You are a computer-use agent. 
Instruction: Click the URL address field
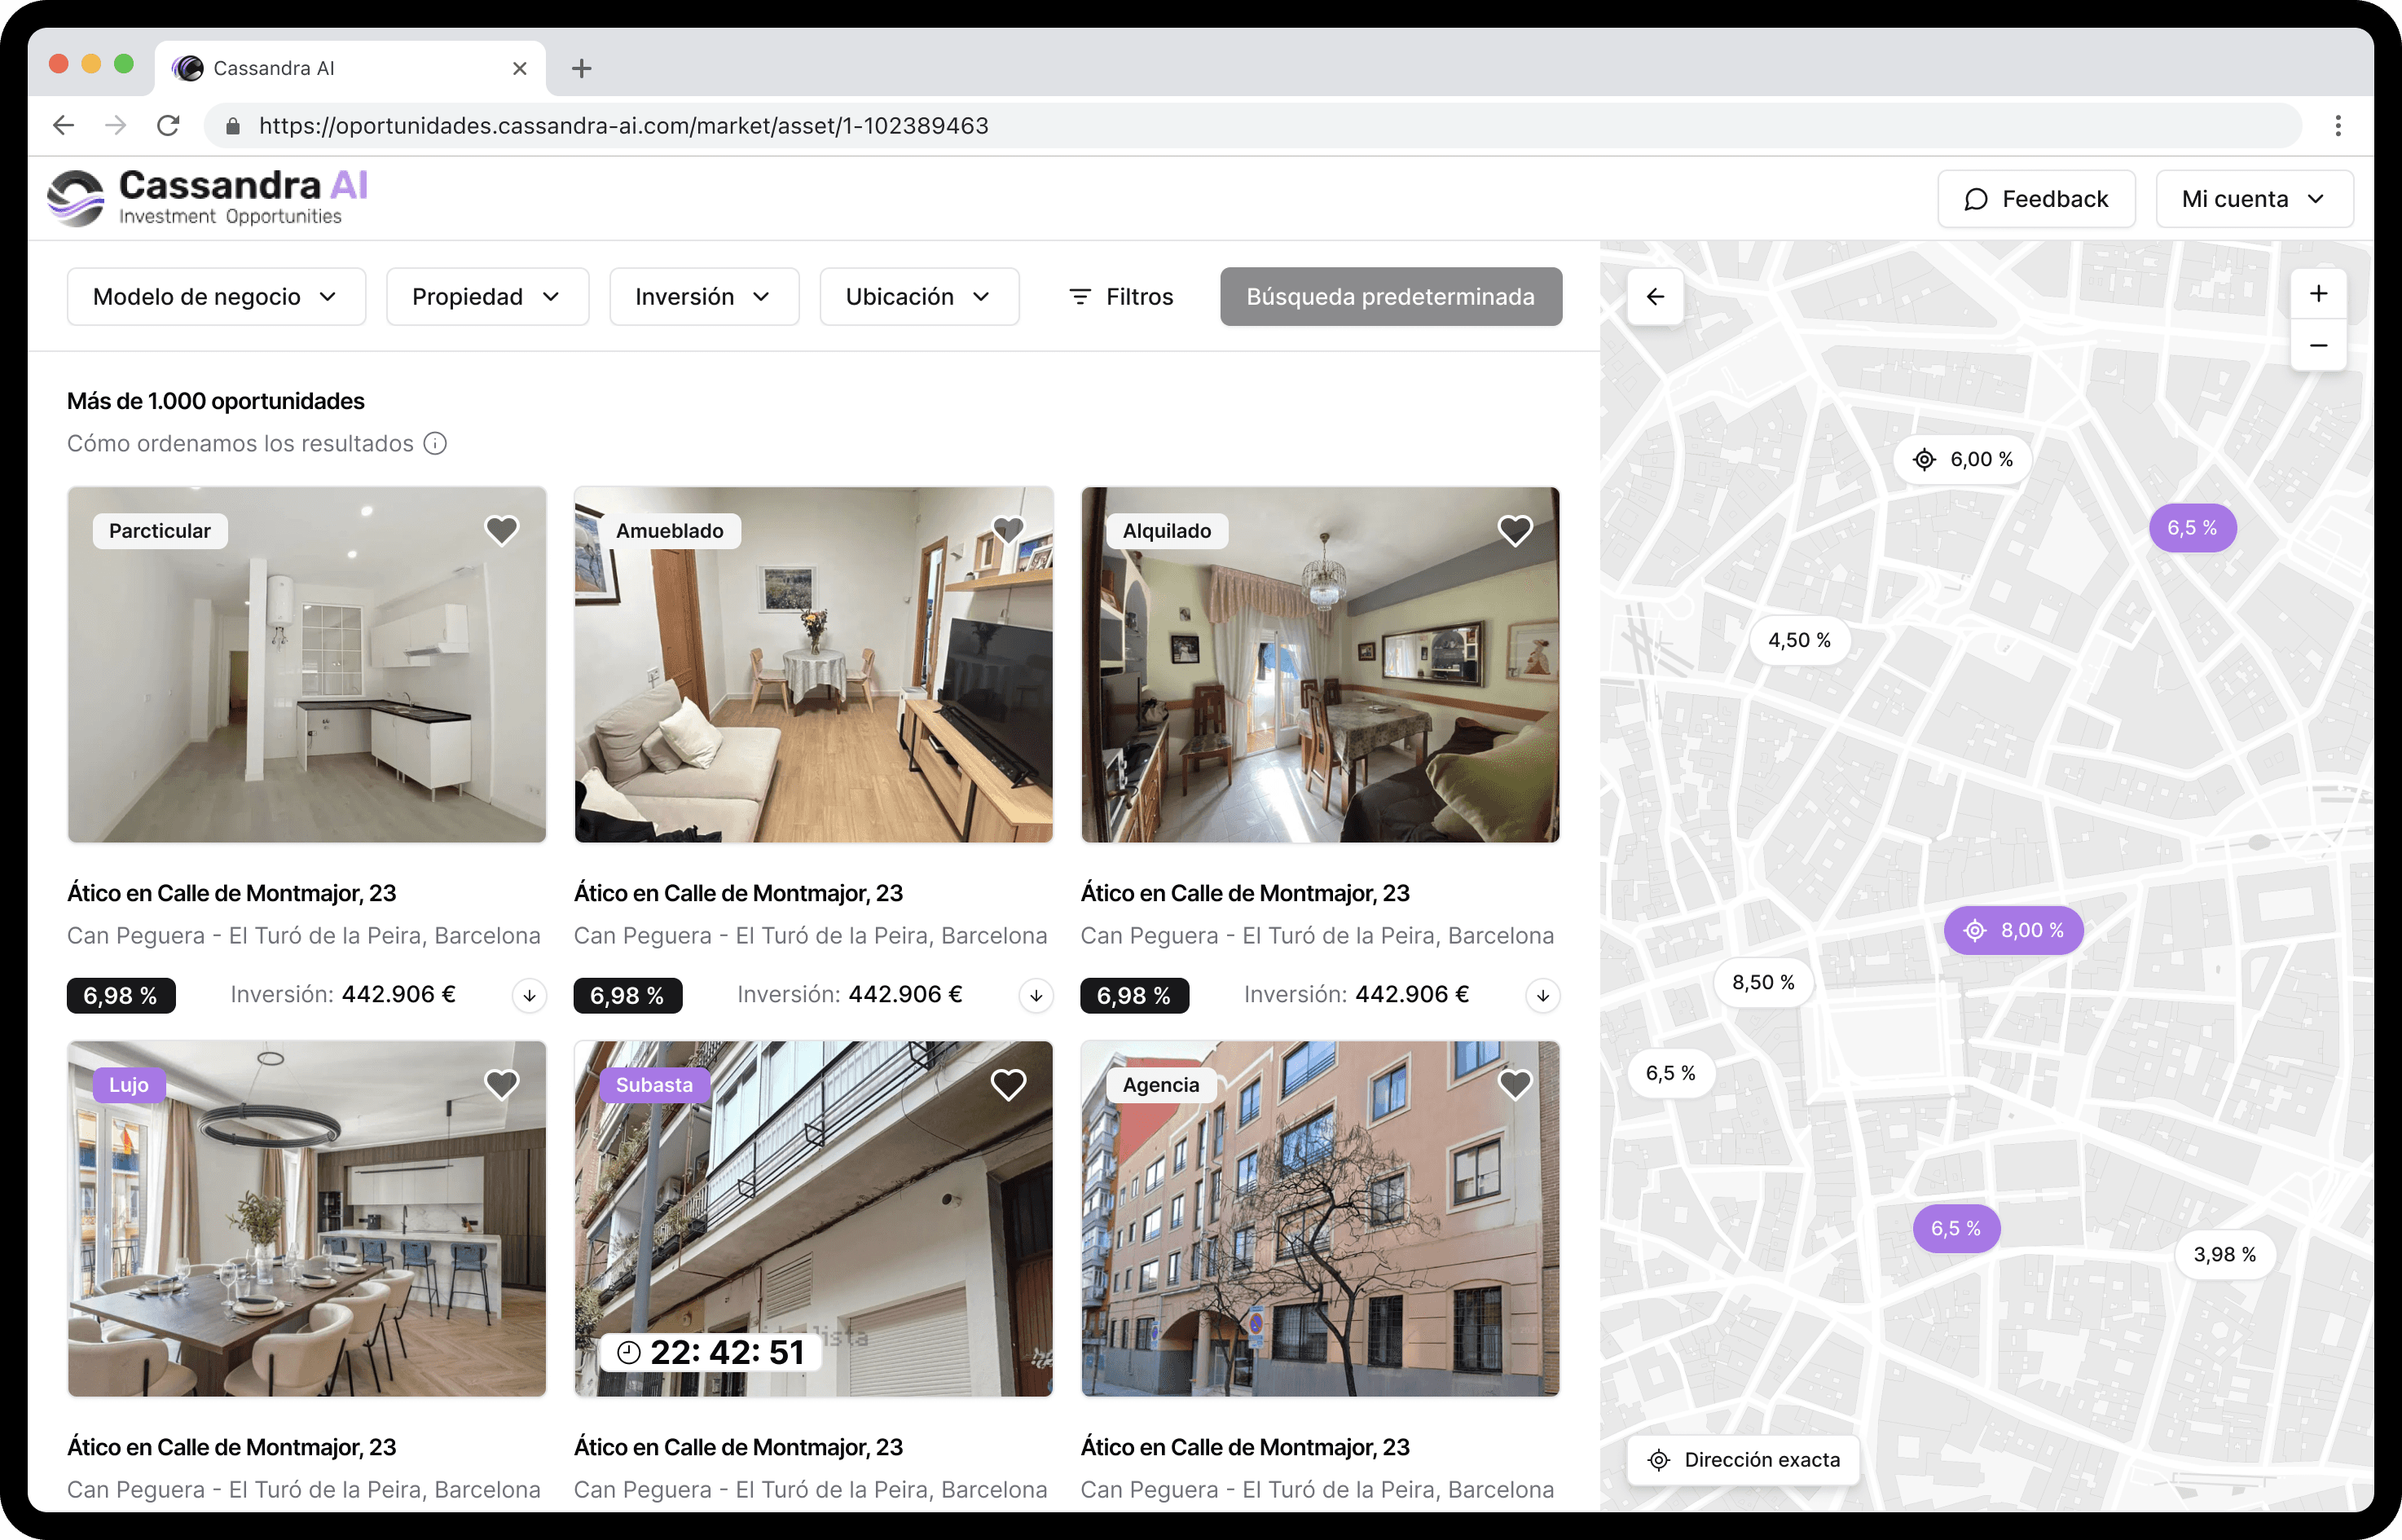click(1255, 126)
